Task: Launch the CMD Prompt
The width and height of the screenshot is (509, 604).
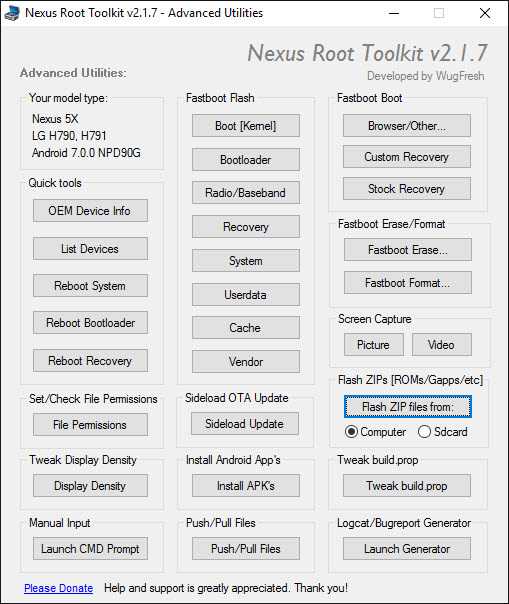Action: [x=90, y=549]
